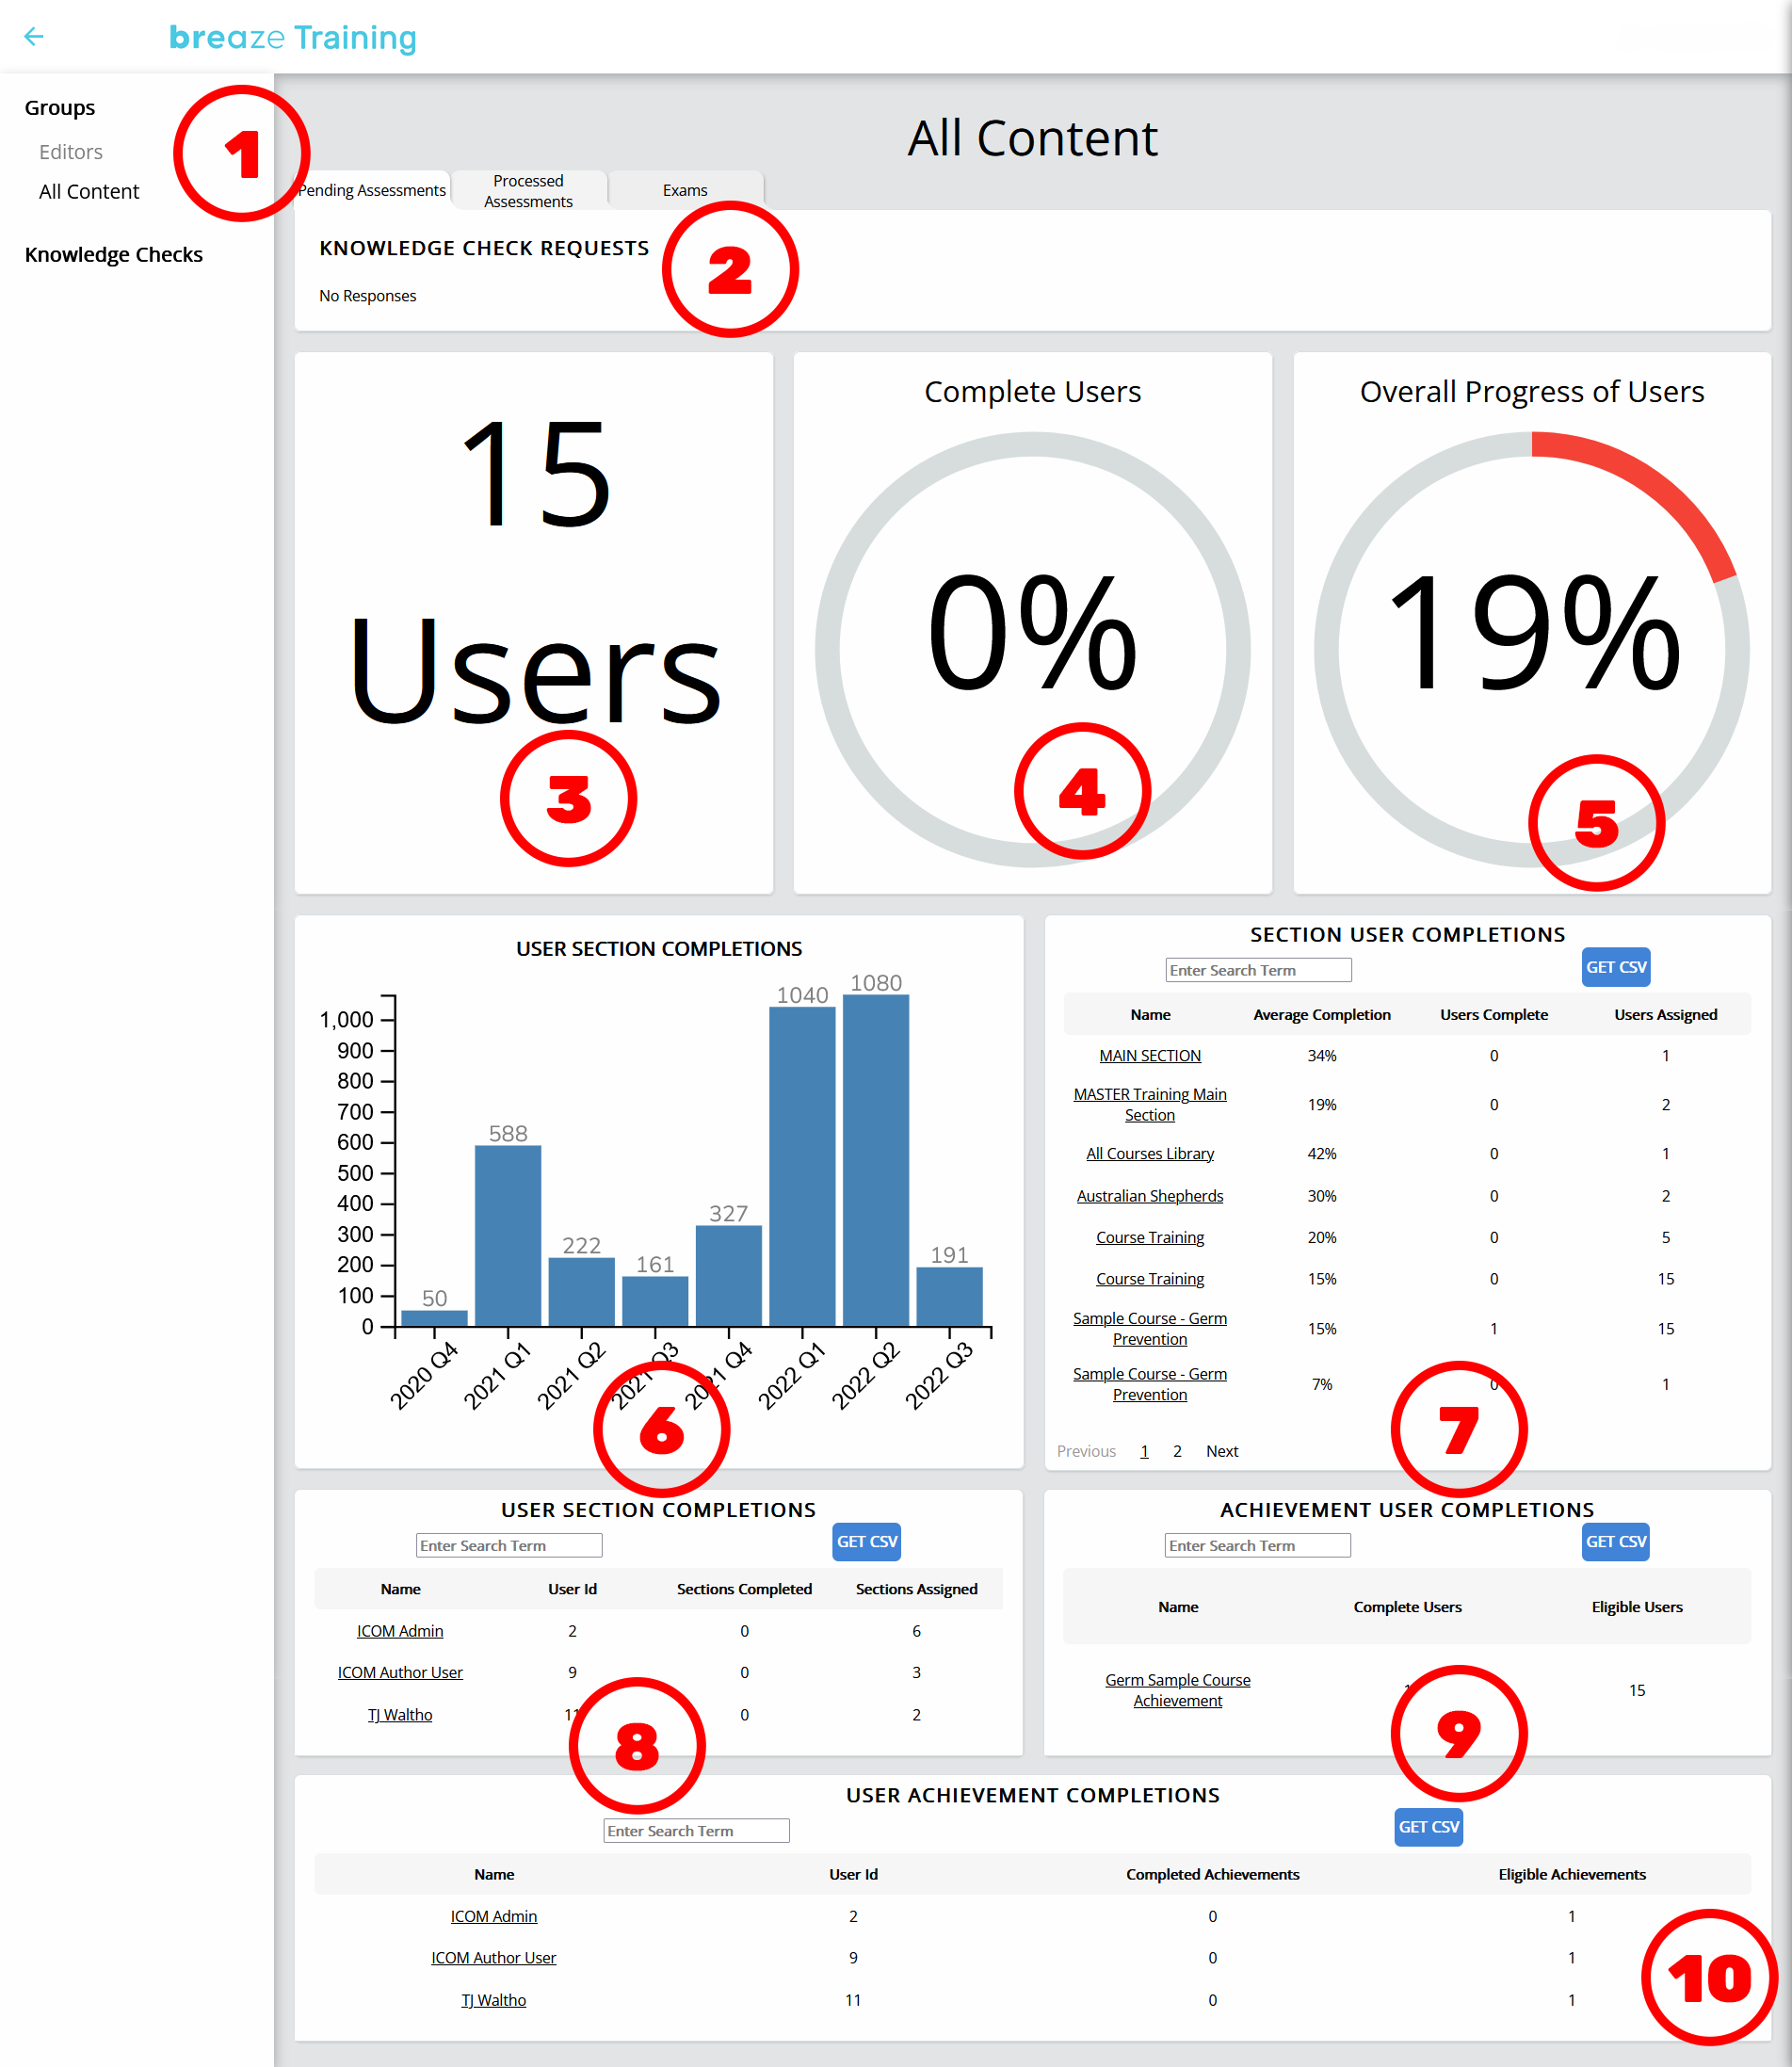Open ICOM Admin in User Section Completions
This screenshot has height=2067, width=1792.
[400, 1630]
